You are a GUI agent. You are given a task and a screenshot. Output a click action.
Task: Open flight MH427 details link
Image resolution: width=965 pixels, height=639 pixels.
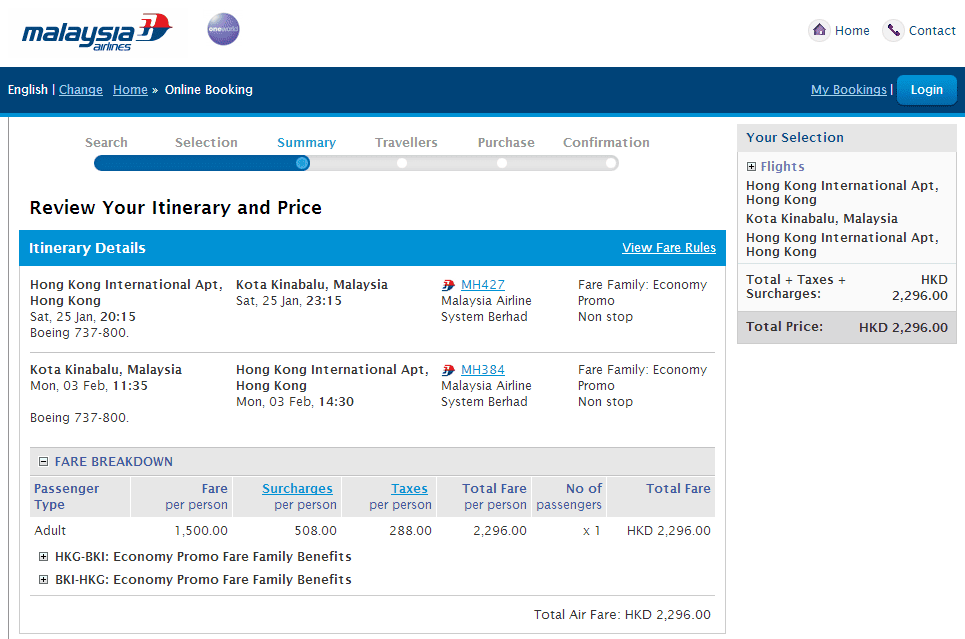click(483, 285)
